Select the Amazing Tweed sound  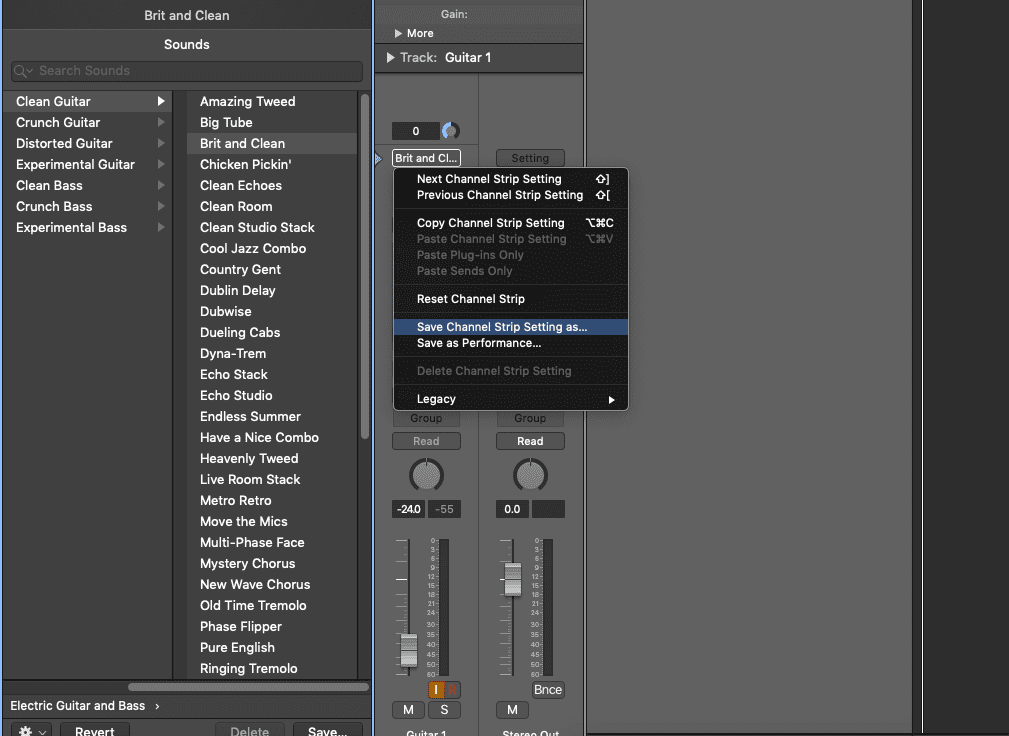tap(272, 101)
